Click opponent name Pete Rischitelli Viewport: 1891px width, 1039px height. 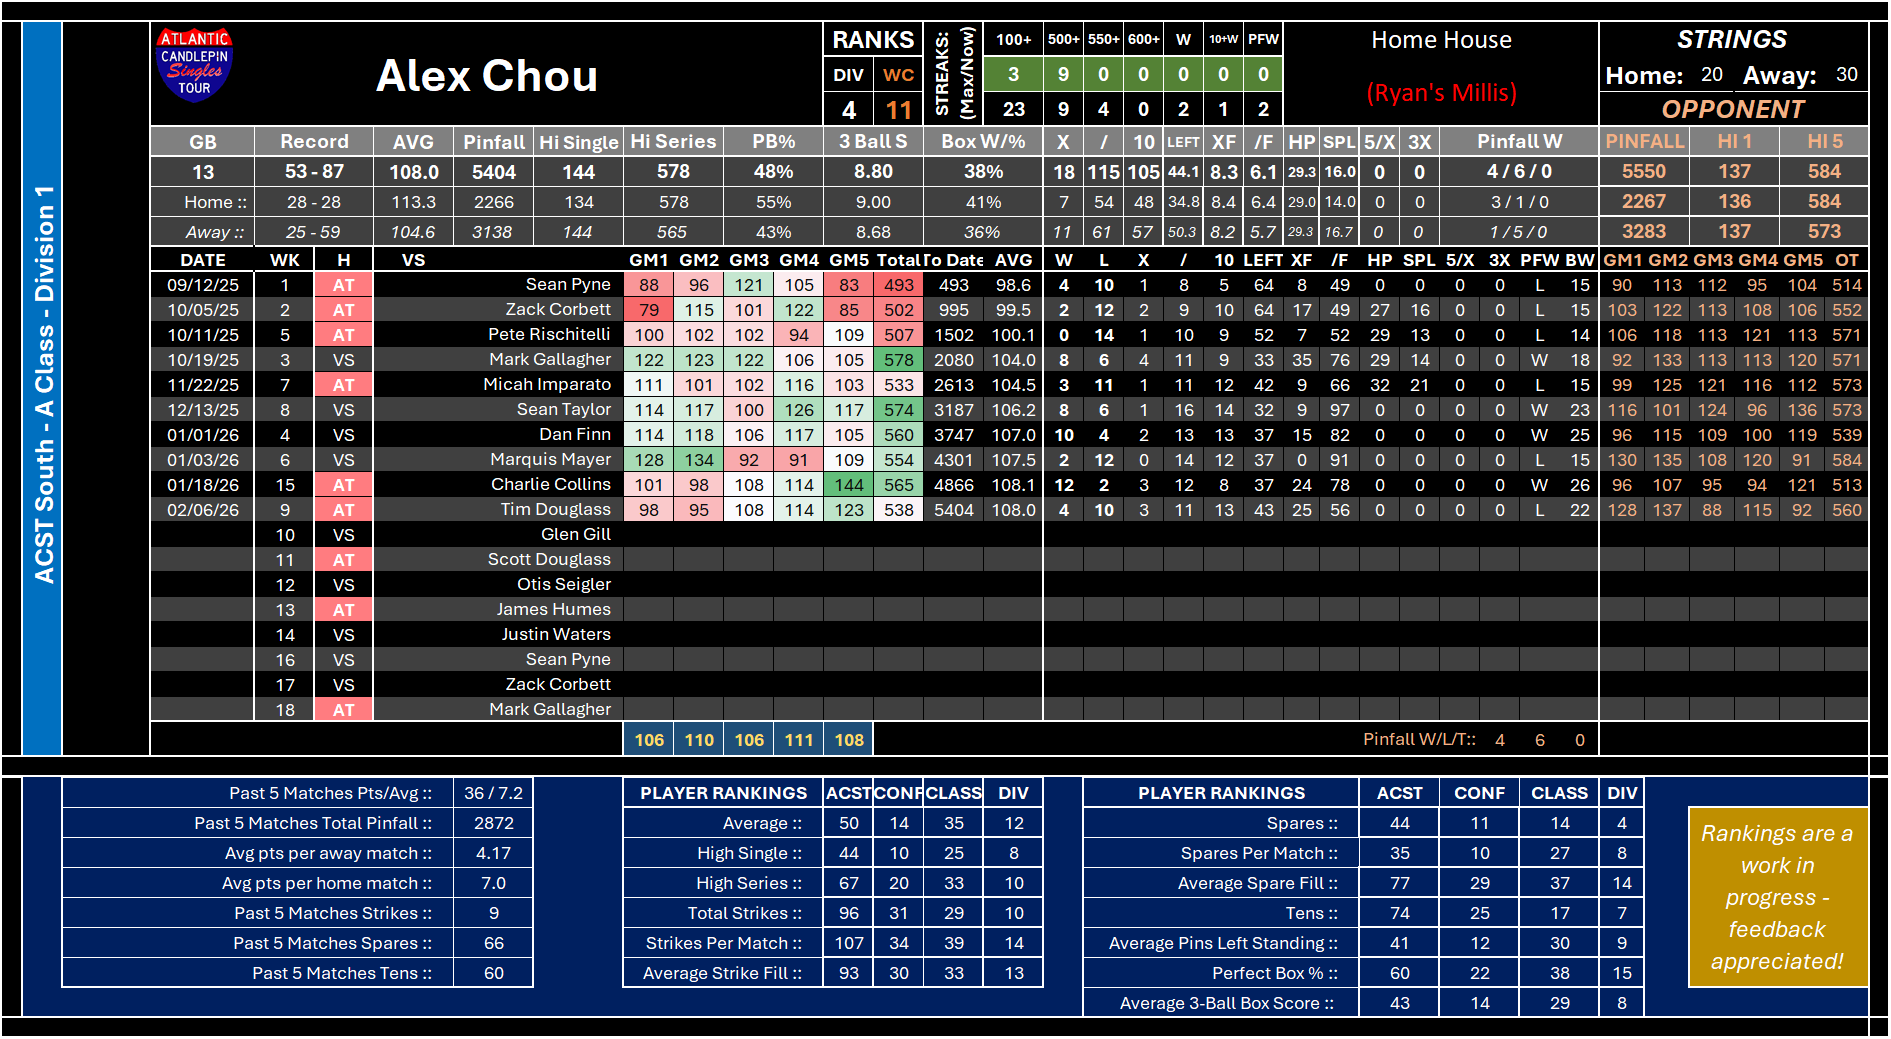tap(549, 334)
